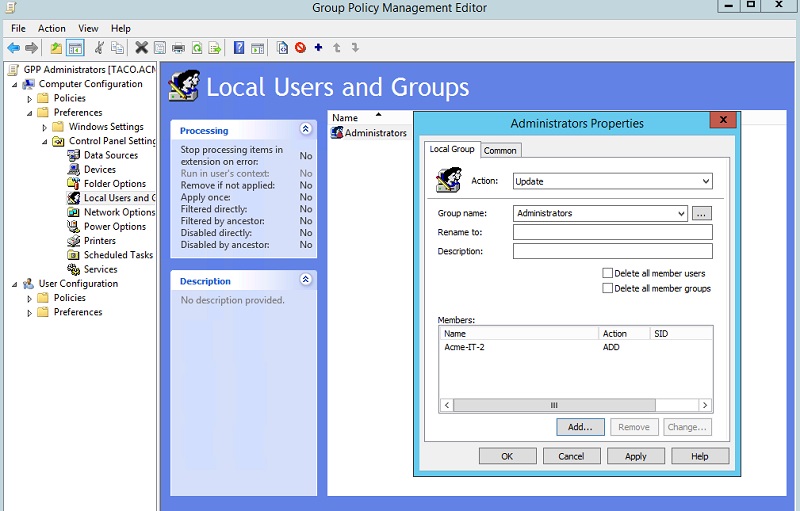This screenshot has height=511, width=800.
Task: Click the scissors cut toolbar icon
Action: tap(99, 48)
